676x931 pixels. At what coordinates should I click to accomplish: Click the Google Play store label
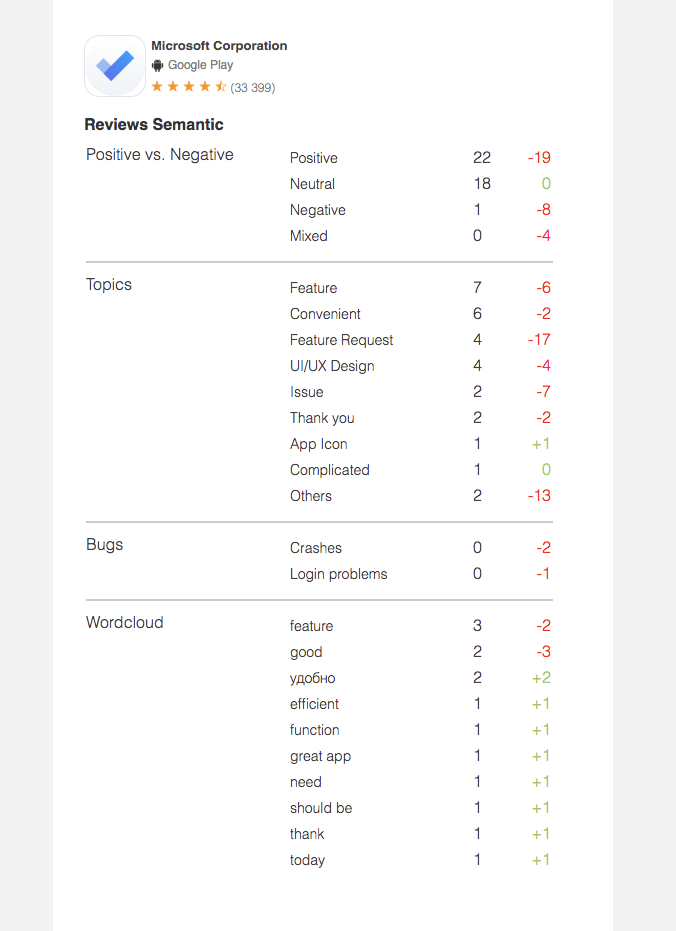coord(200,65)
